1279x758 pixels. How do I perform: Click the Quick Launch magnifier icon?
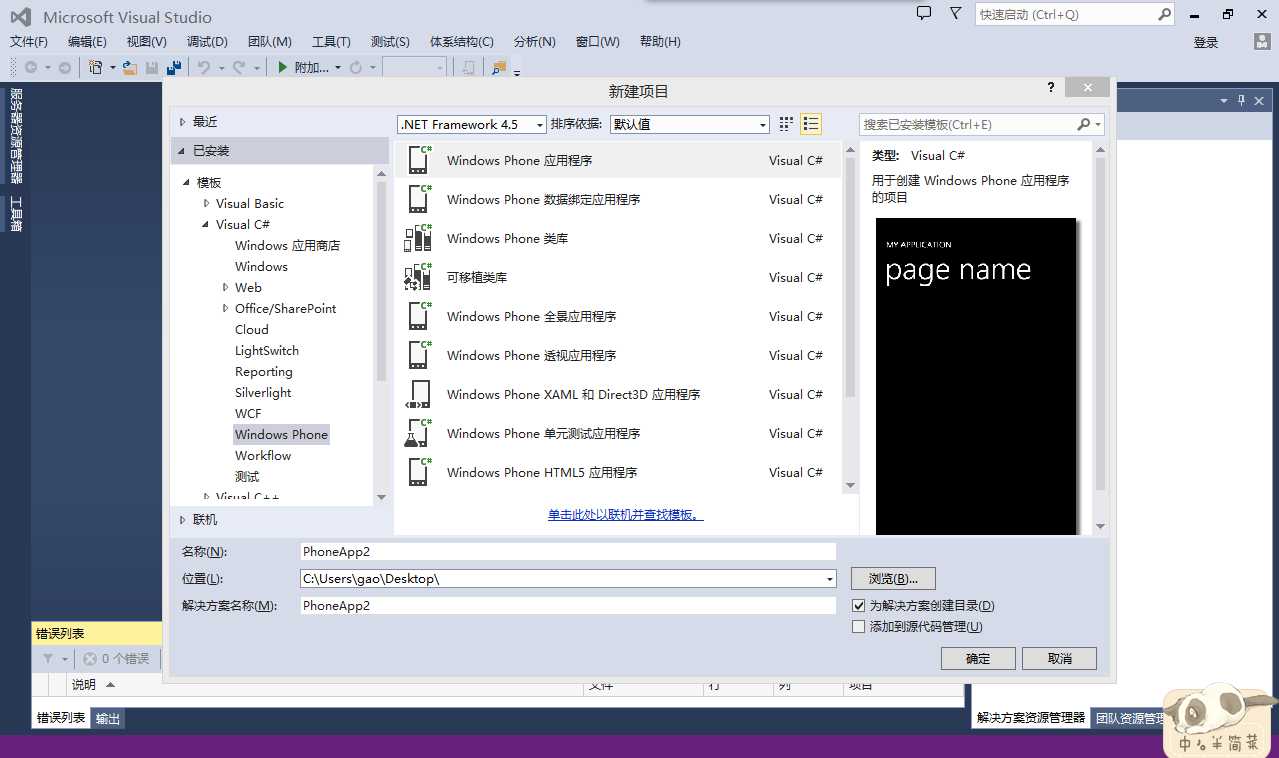point(1164,14)
